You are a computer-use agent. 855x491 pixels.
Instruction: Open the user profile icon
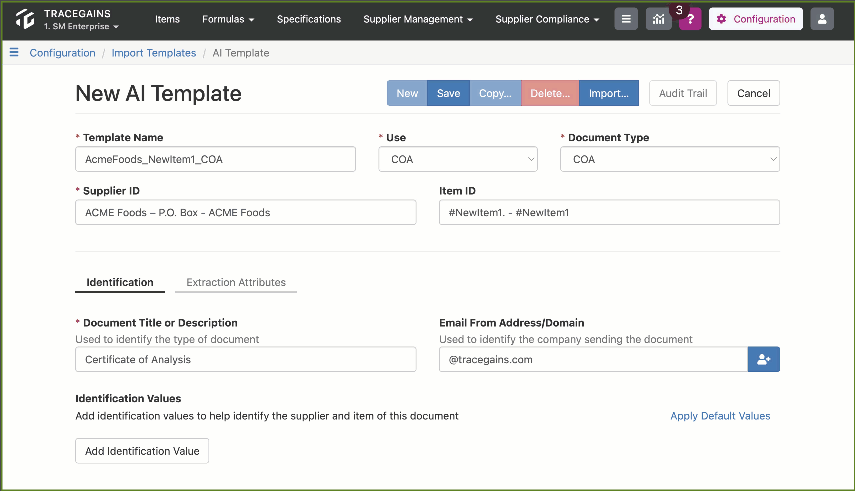pyautogui.click(x=822, y=19)
